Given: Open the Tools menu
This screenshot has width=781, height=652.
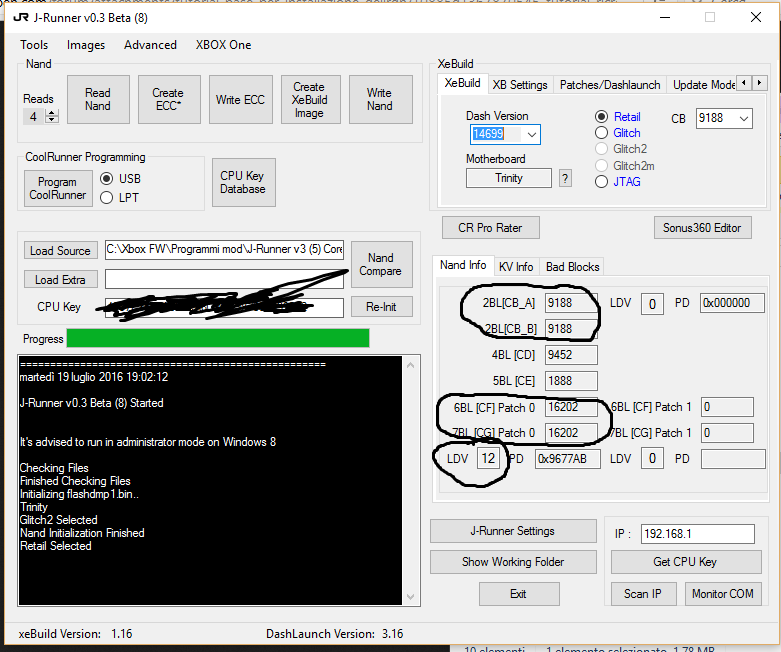Looking at the screenshot, I should point(34,45).
